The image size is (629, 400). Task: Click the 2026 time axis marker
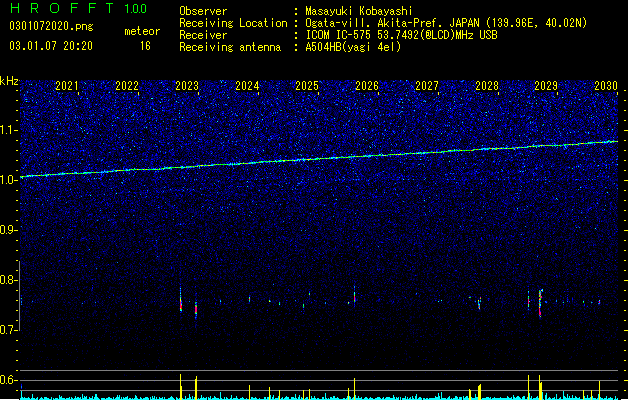tap(367, 86)
